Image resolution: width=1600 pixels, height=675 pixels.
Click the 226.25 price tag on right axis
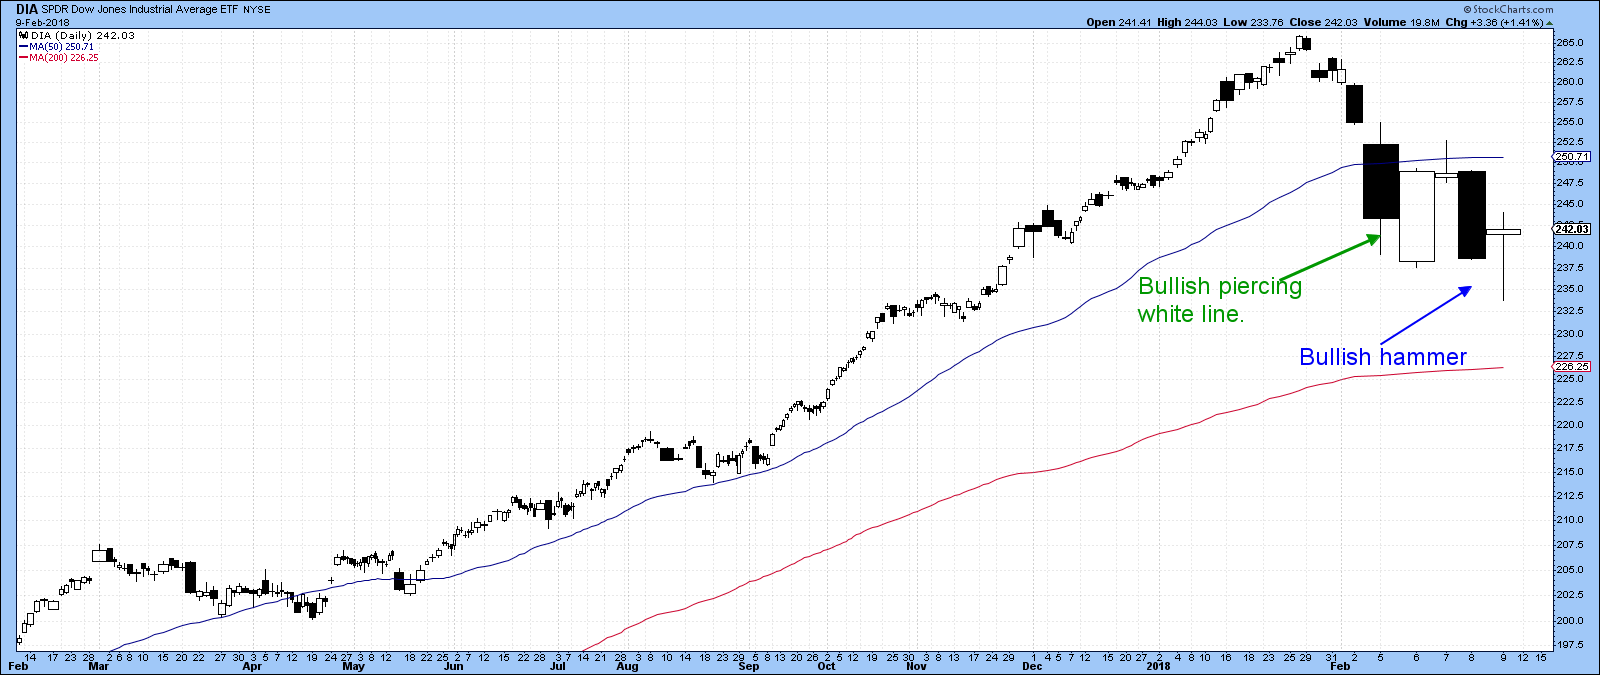point(1572,367)
